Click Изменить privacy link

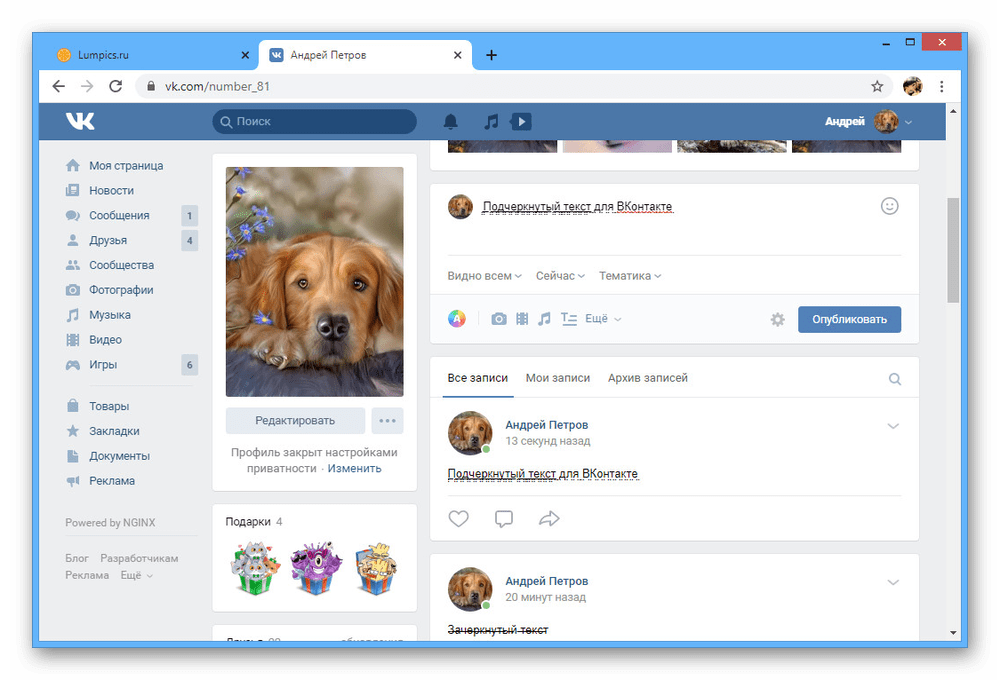355,468
